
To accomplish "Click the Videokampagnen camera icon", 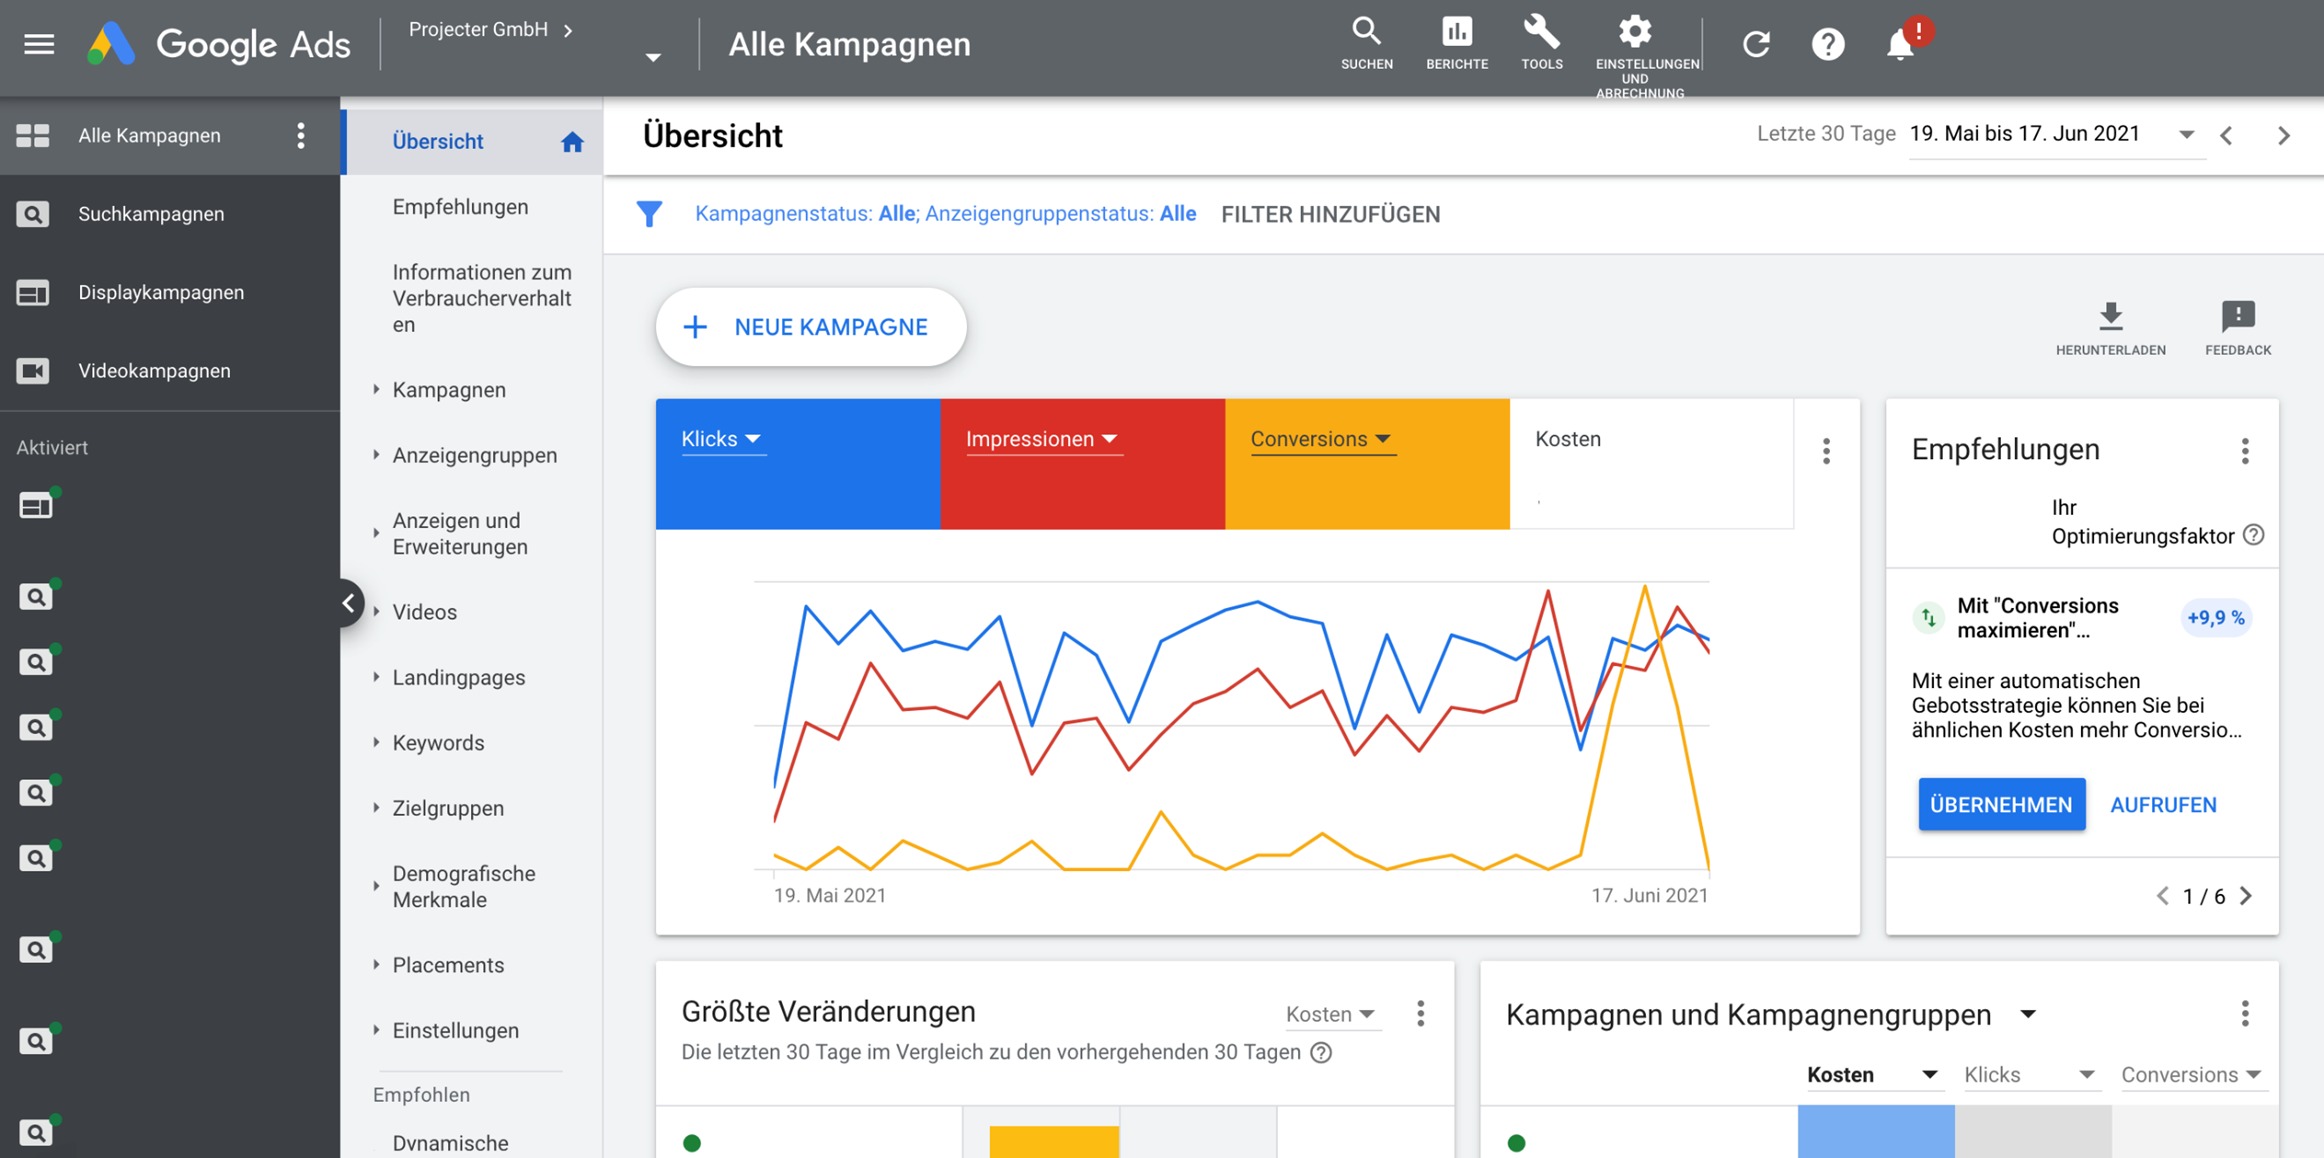I will point(33,370).
